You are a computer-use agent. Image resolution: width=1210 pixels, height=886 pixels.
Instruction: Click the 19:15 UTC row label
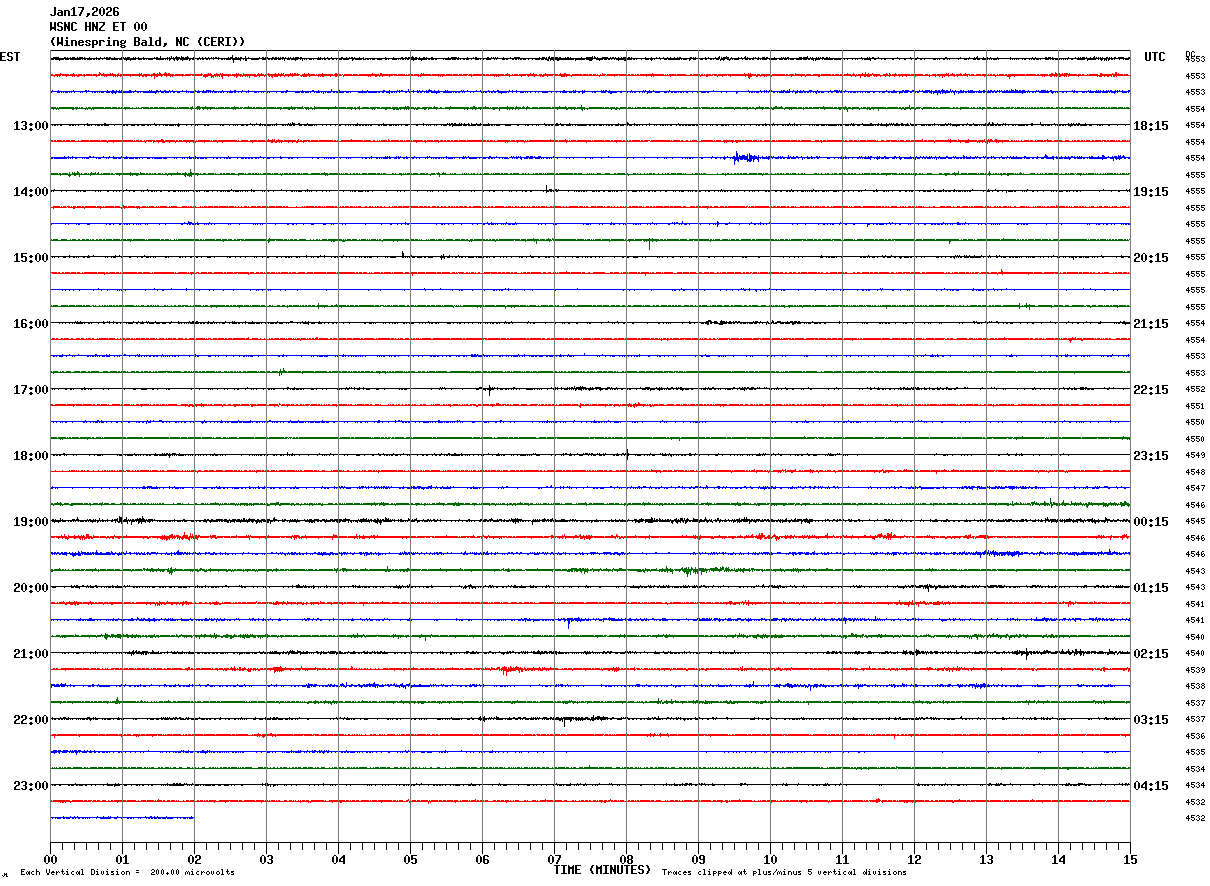[x=1151, y=192]
